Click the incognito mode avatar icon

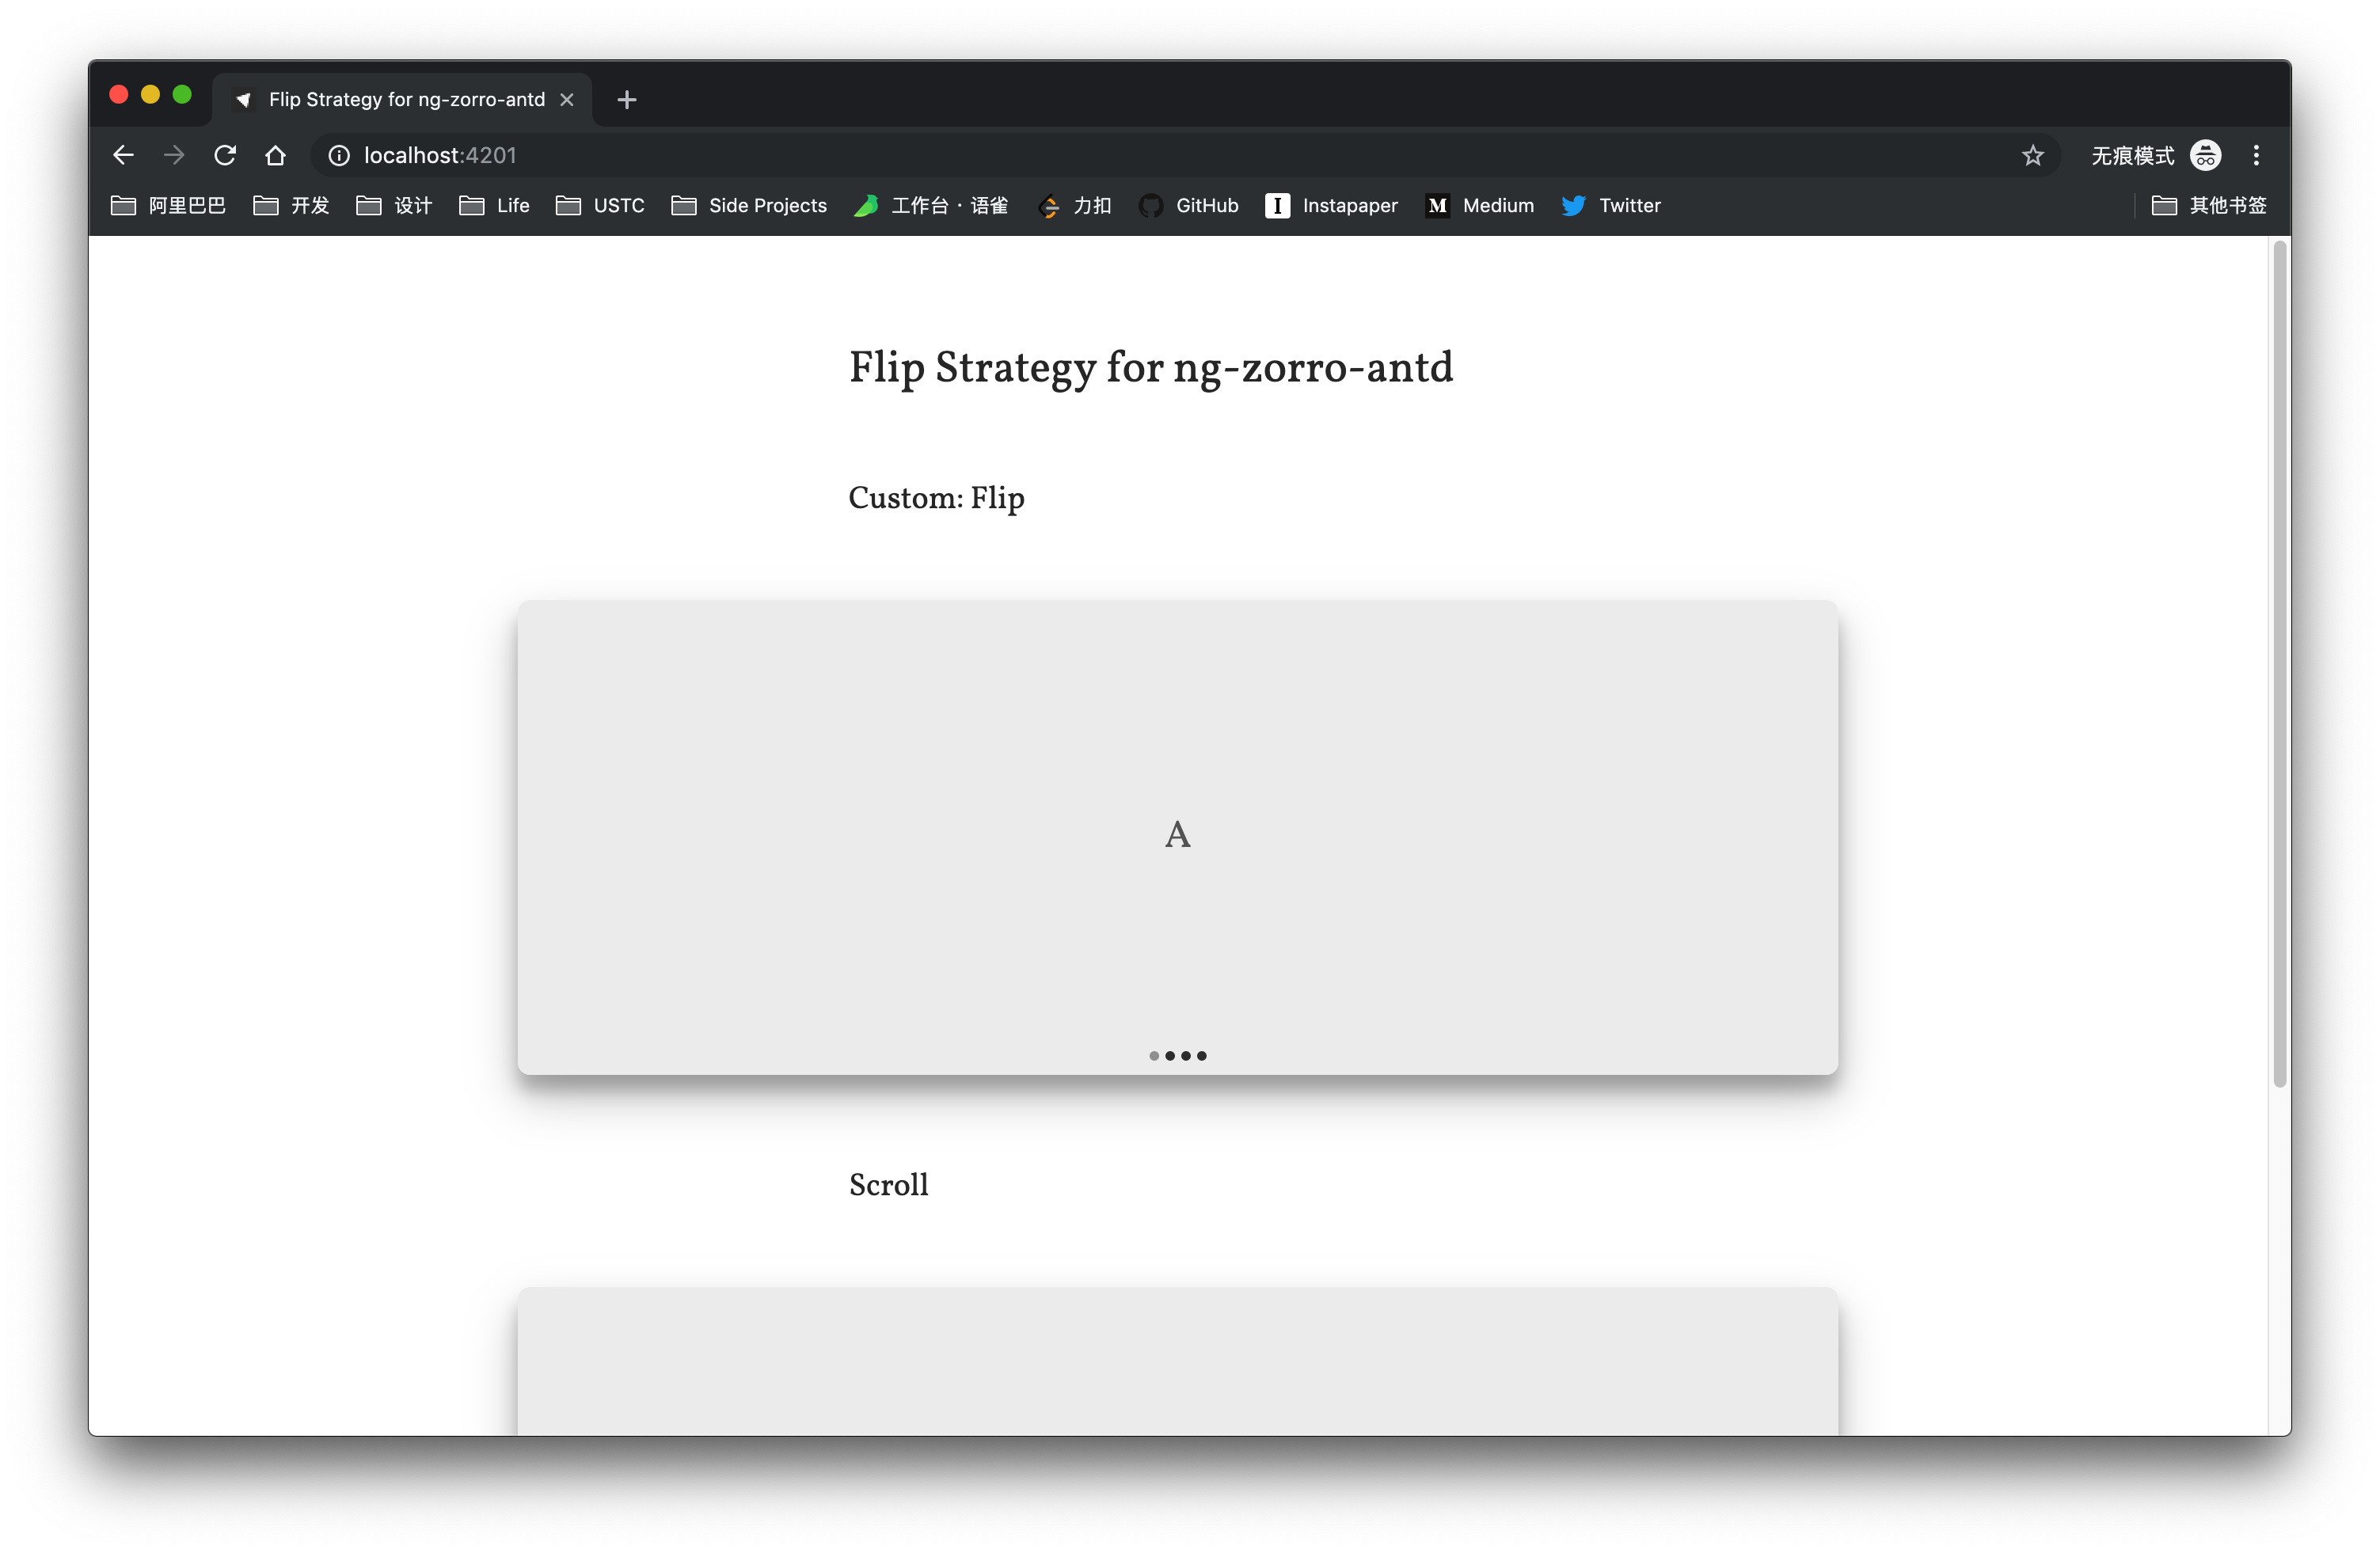click(x=2205, y=155)
